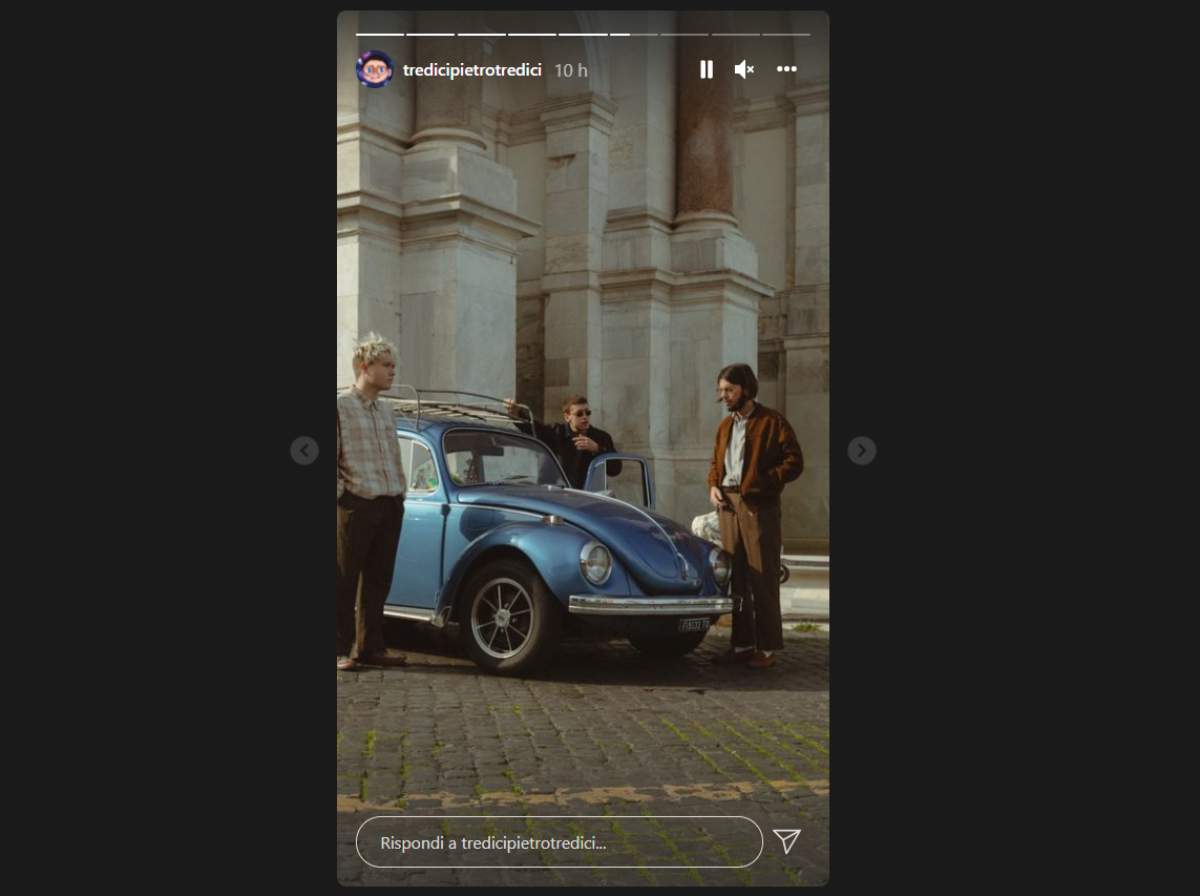Click the first story progress segment
This screenshot has height=896, width=1200.
tap(380, 34)
